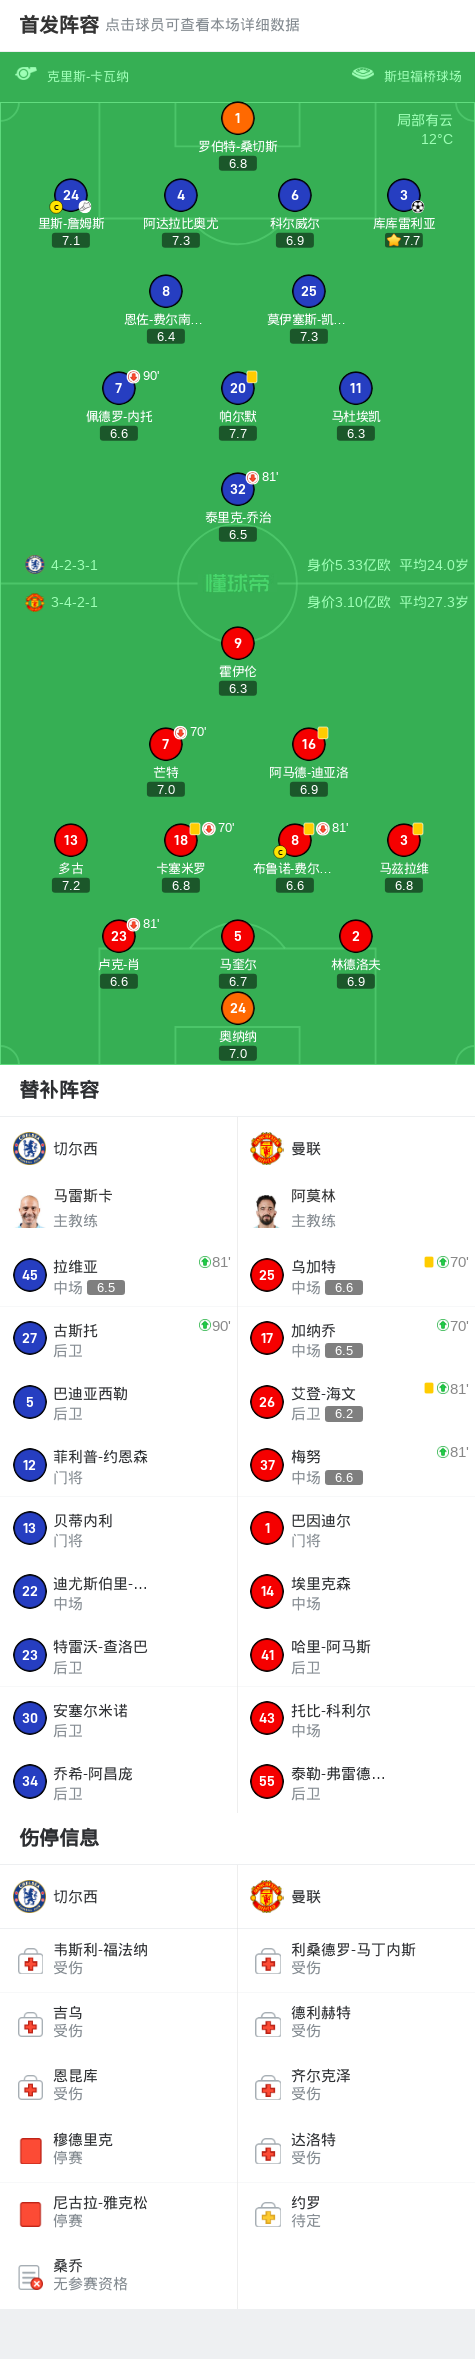Click injured player entry 韦斯利-福法纳
This screenshot has height=2359, width=475.
[x=118, y=1958]
